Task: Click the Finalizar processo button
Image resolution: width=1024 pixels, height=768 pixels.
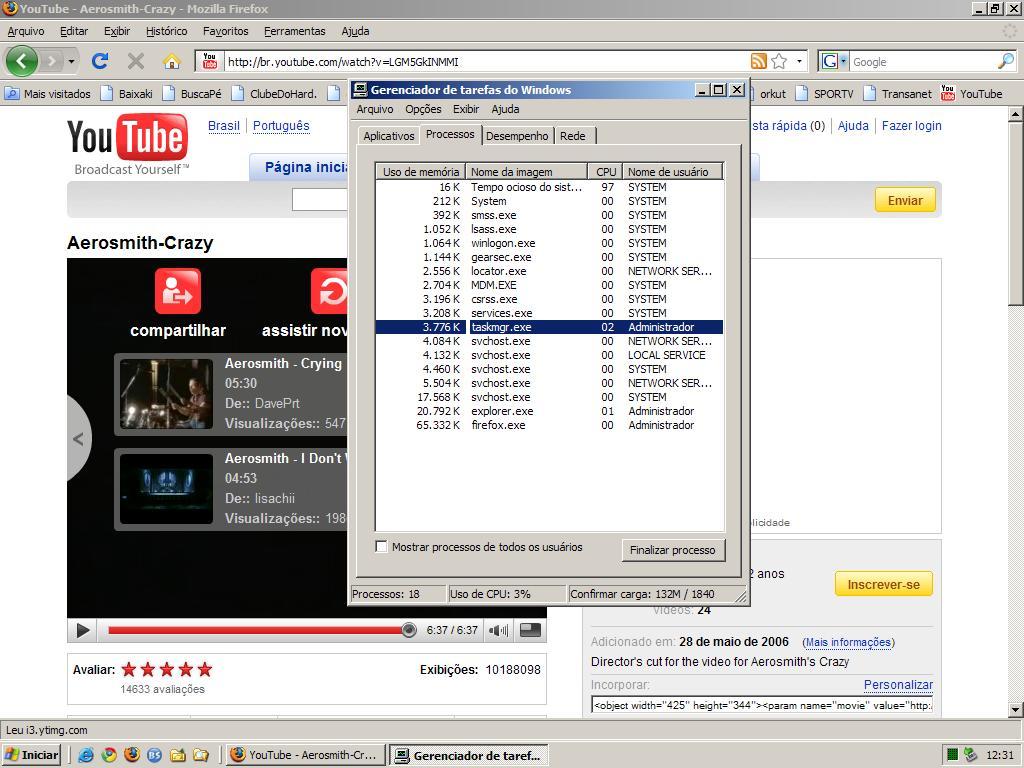Action: point(673,550)
